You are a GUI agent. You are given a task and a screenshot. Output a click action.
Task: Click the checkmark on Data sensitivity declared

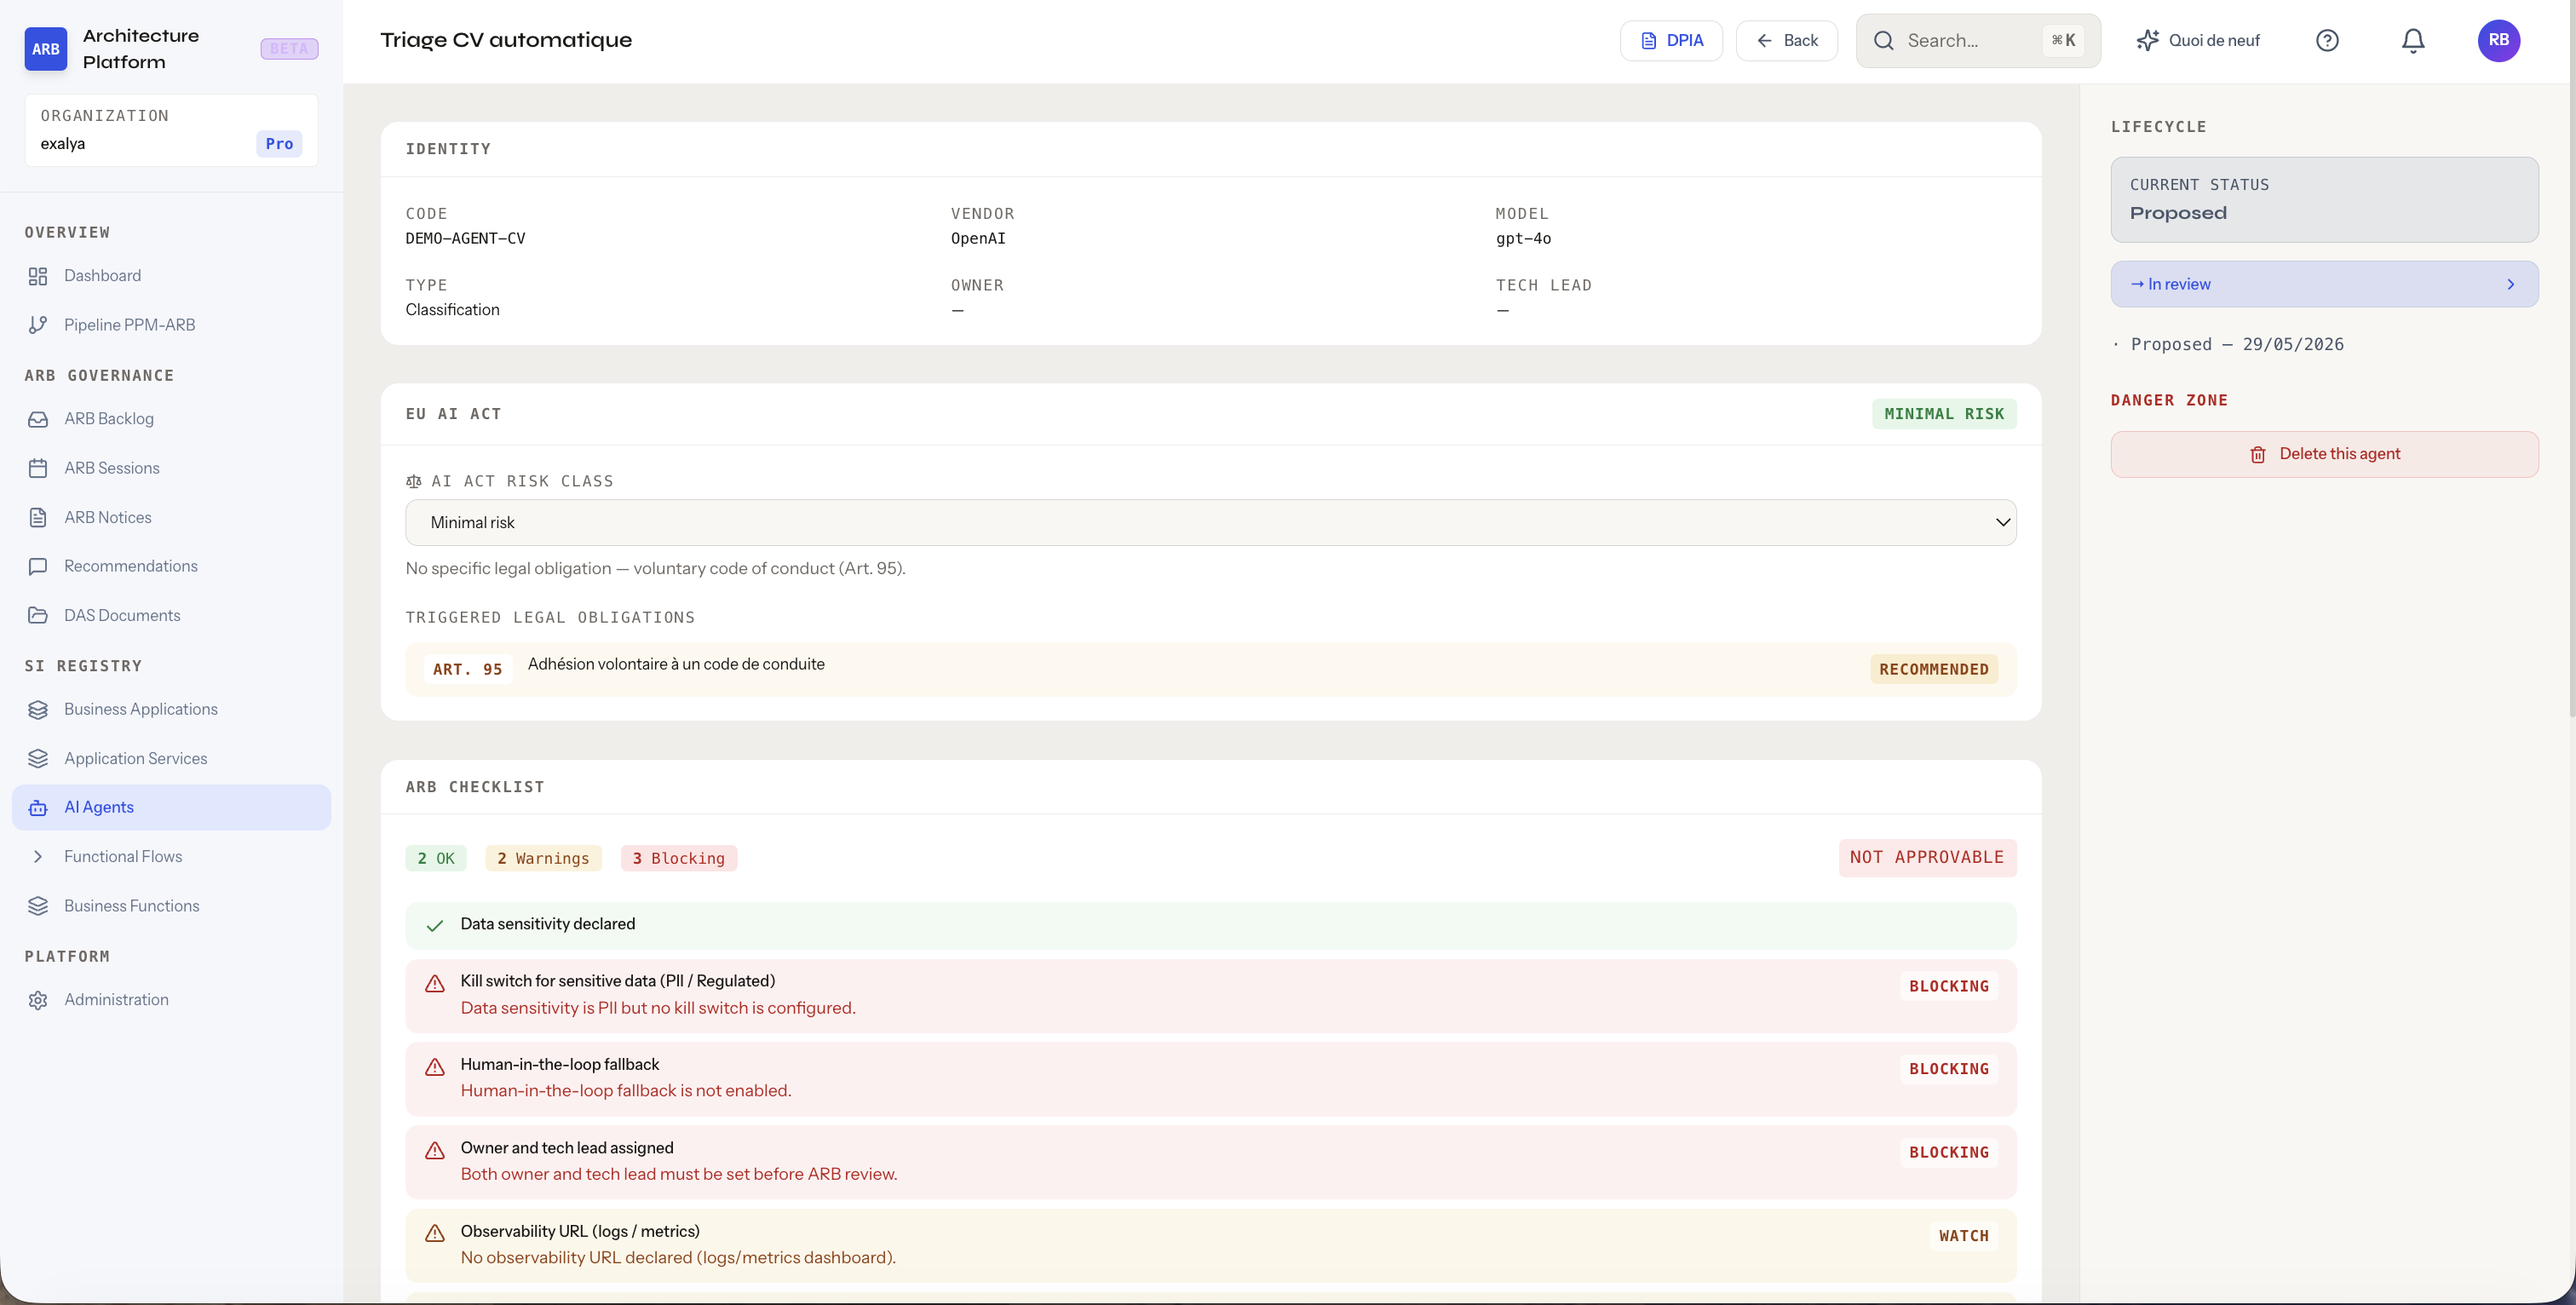point(435,925)
